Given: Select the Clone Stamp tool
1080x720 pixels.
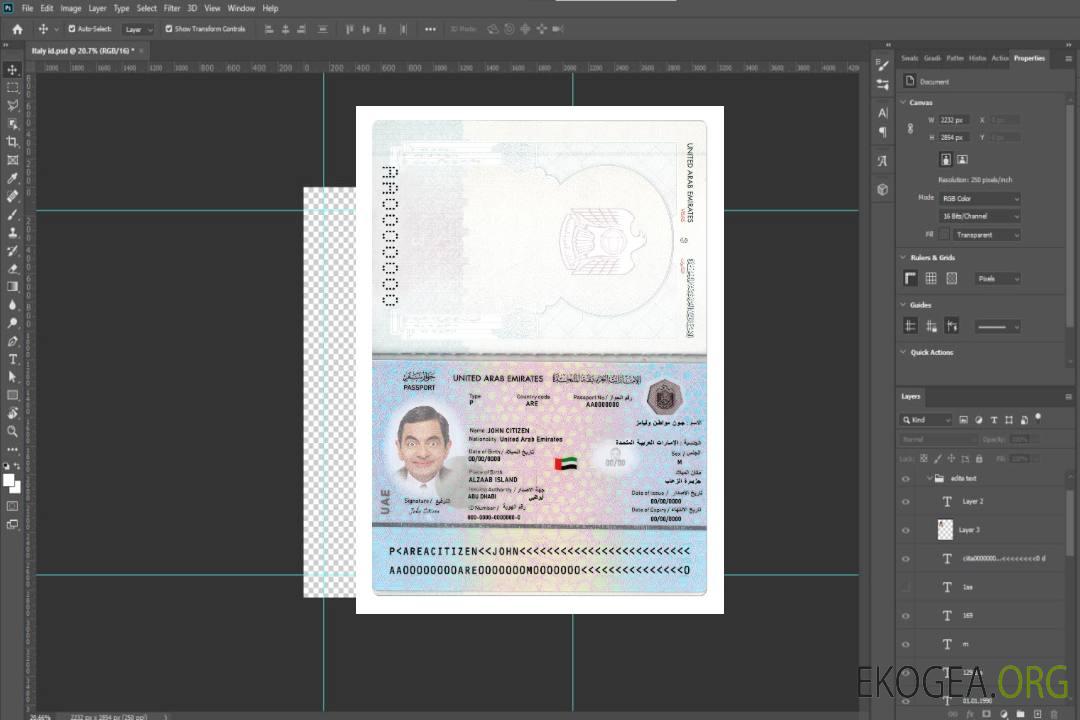Looking at the screenshot, I should (12, 233).
